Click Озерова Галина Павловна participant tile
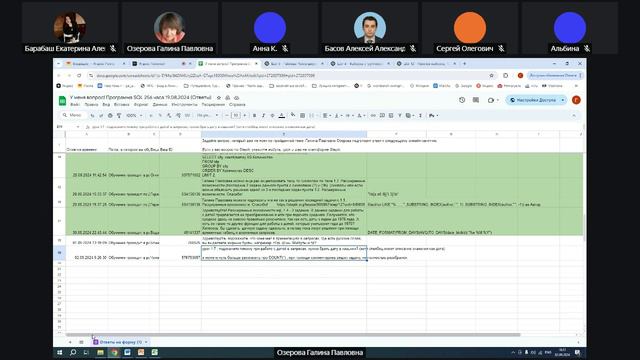The width and height of the screenshot is (640, 360). point(170,29)
